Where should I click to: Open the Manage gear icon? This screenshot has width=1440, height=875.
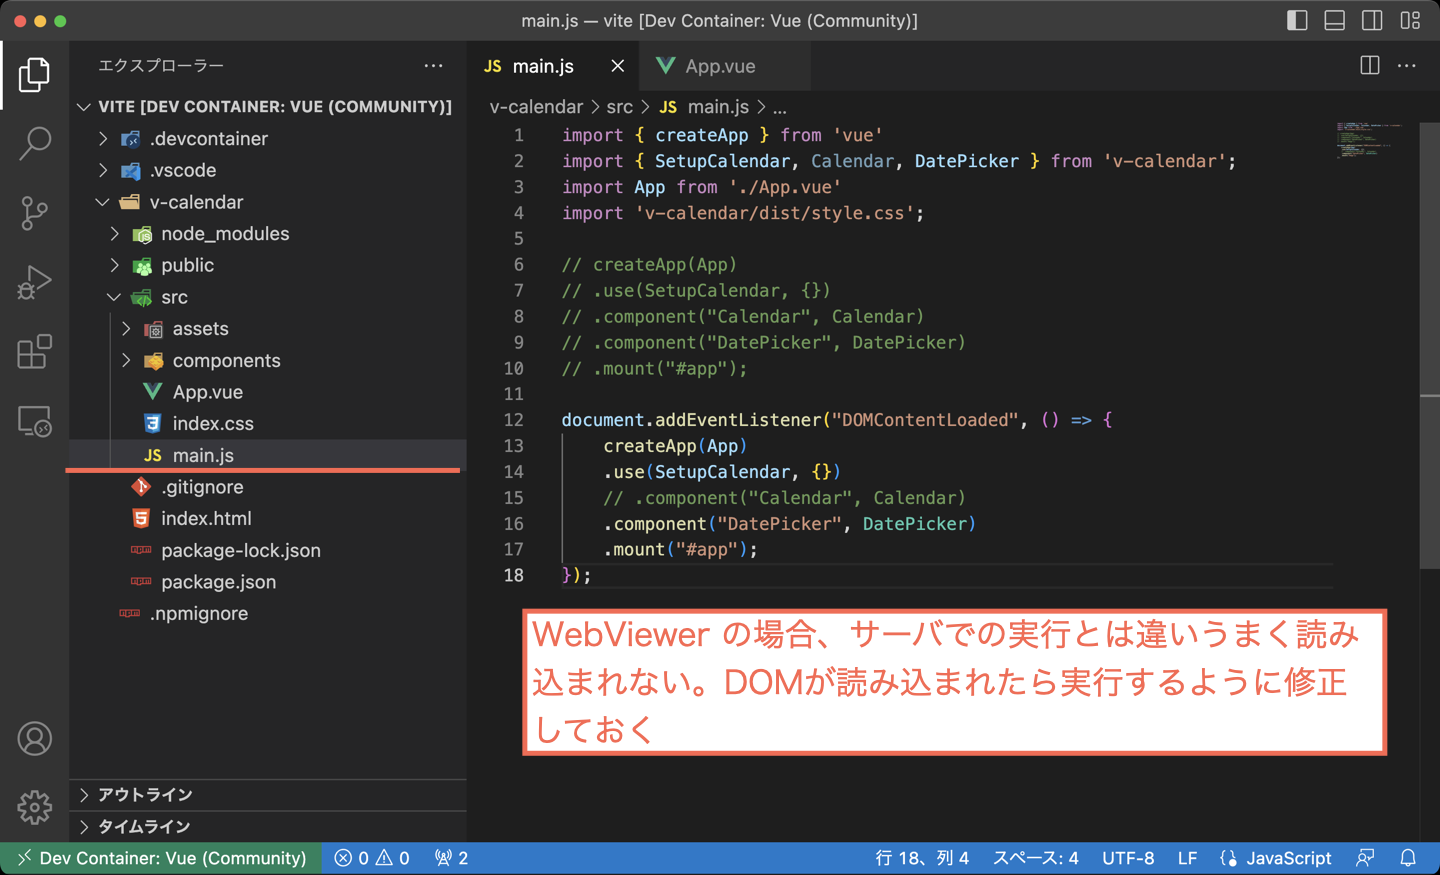coord(34,807)
